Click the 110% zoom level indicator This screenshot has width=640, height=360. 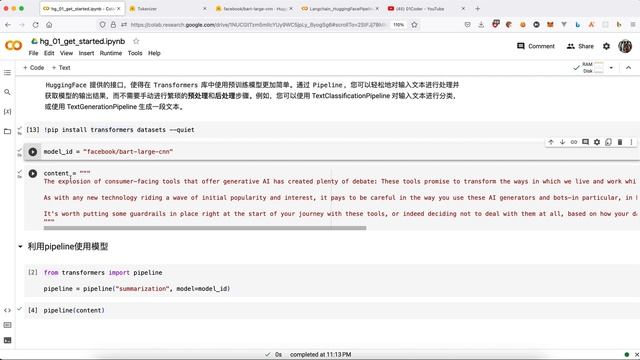[398, 25]
